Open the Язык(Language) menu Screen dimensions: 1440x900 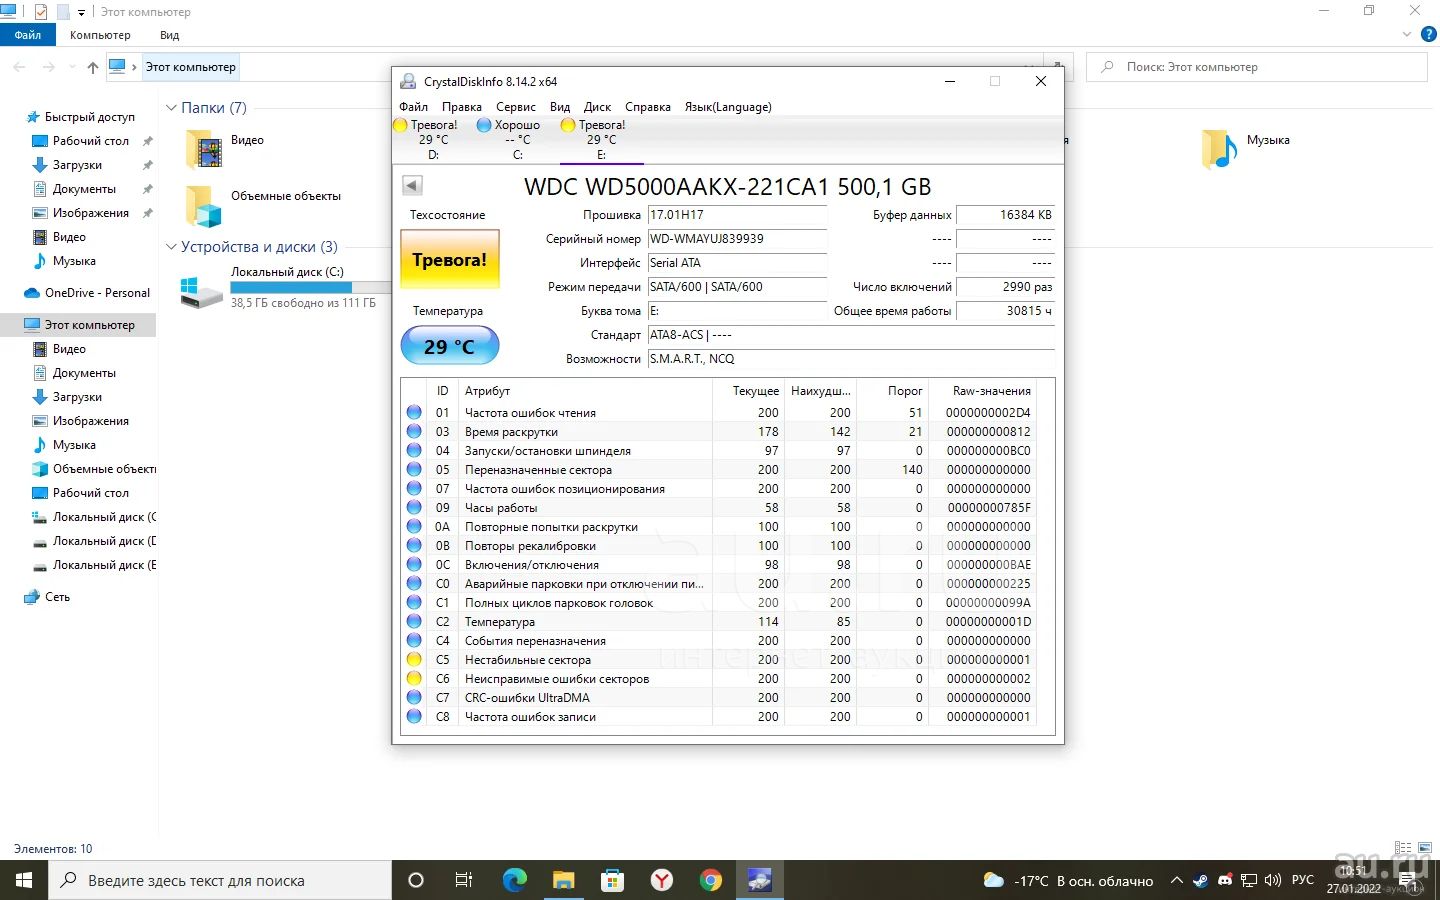coord(728,107)
